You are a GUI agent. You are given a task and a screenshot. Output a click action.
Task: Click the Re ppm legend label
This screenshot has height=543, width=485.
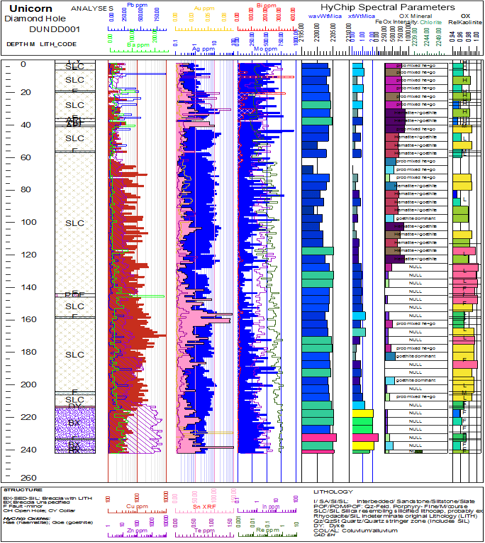click(x=268, y=530)
